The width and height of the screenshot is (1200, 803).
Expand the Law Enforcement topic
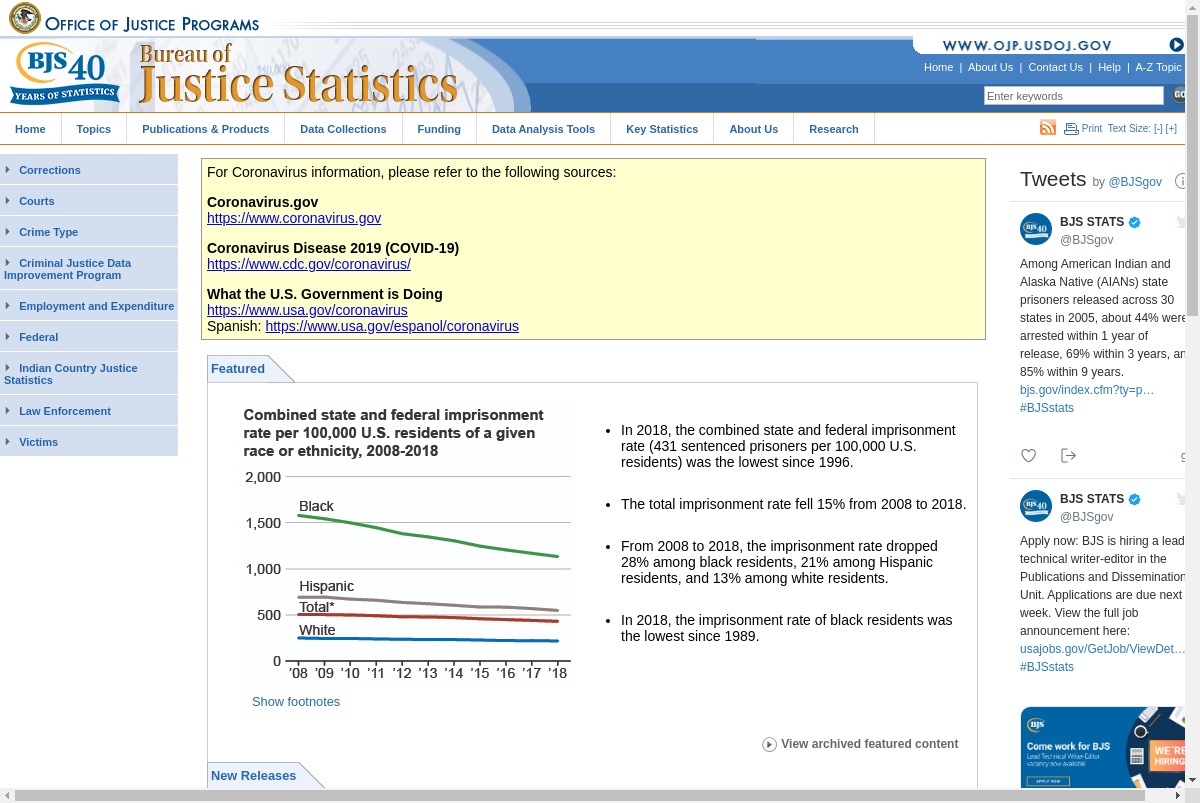89,411
